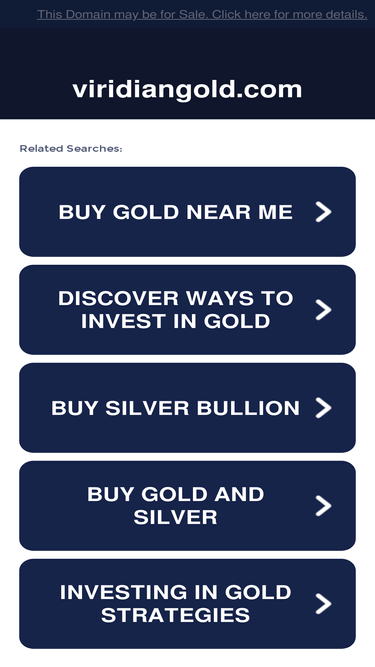Hit the chevron beside Investing in Gold Strategies

point(323,604)
